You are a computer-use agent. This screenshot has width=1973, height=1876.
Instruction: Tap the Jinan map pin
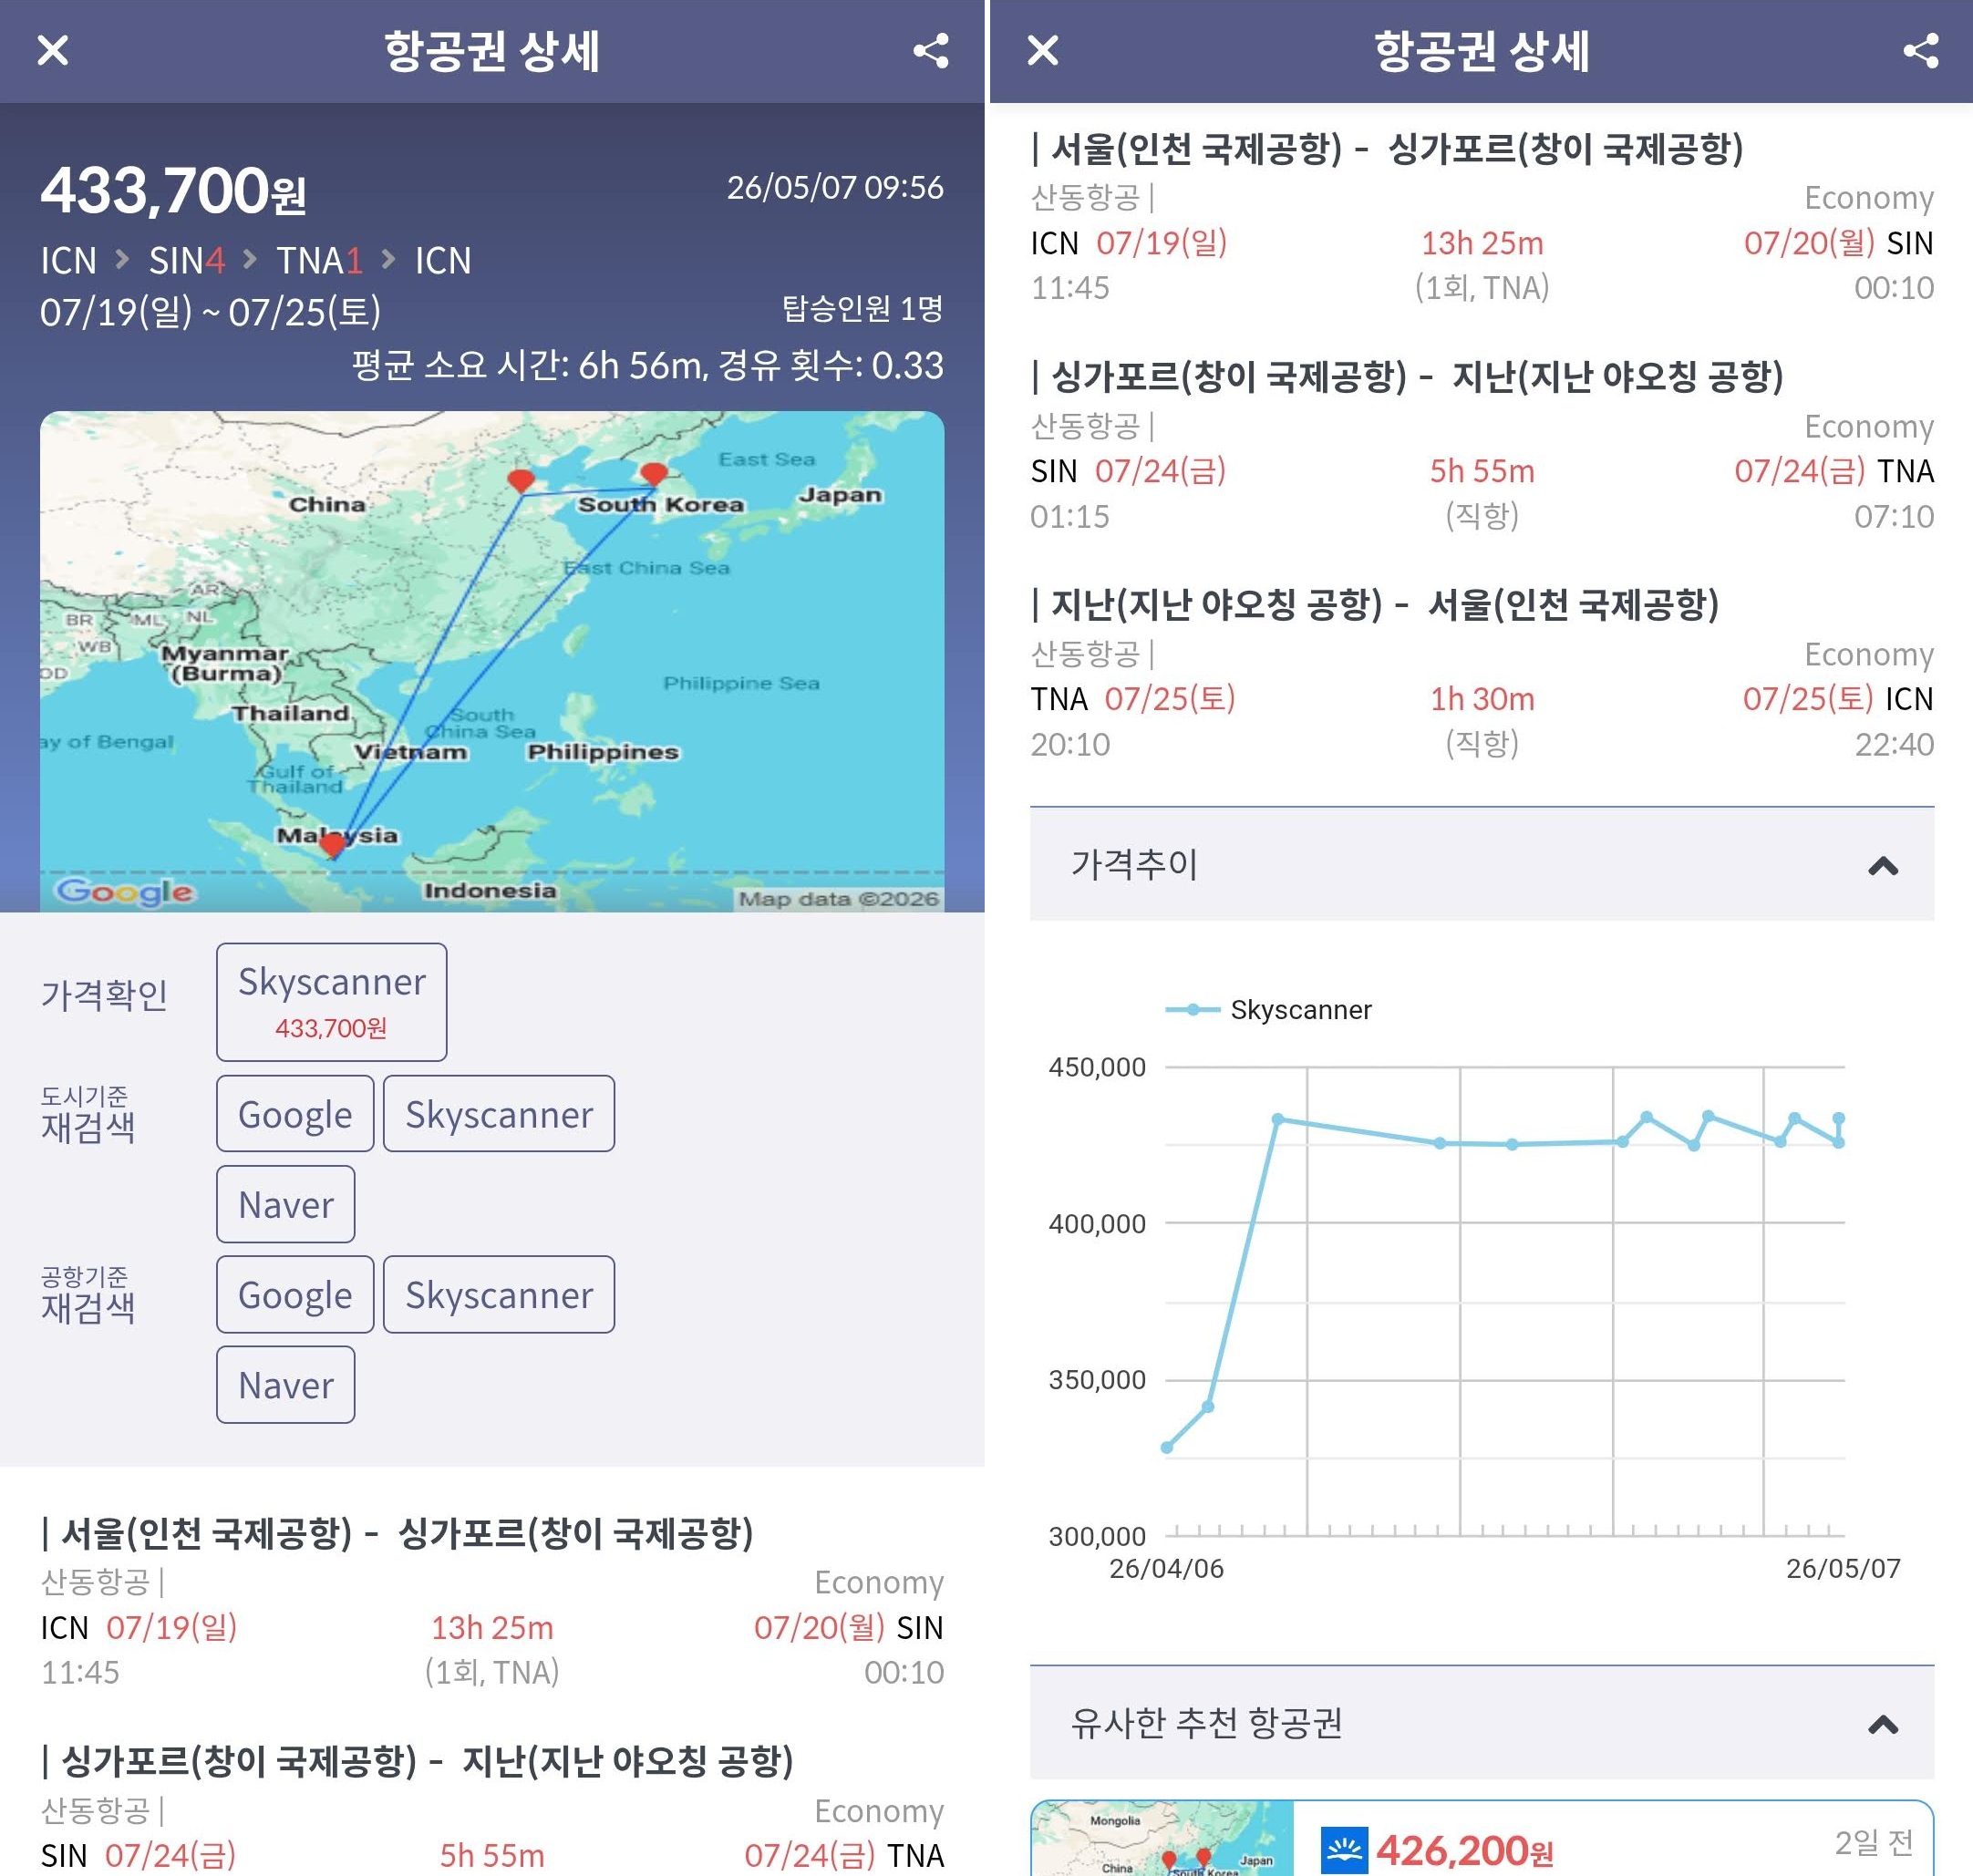tap(520, 481)
